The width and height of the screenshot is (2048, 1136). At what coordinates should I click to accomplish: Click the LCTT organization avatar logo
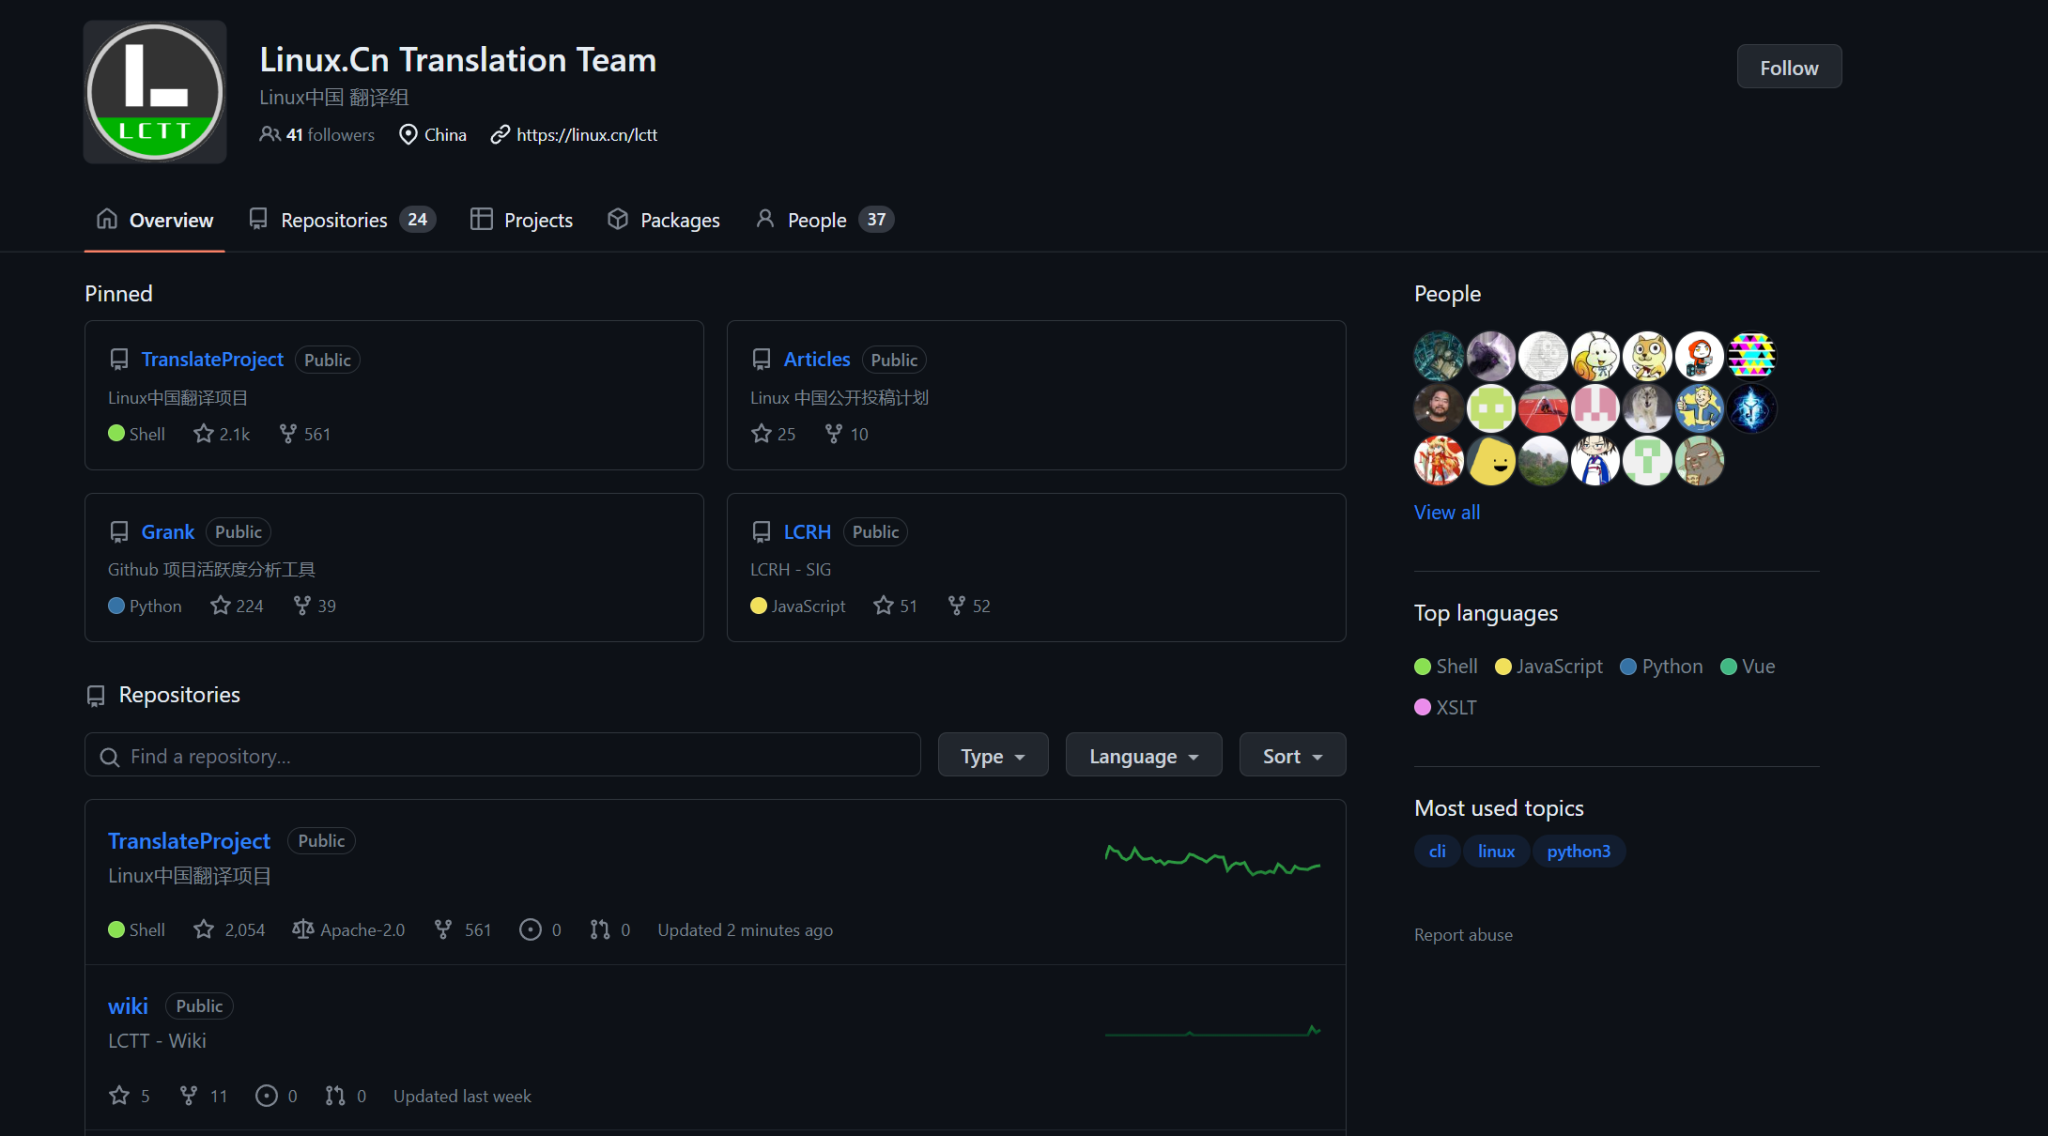(x=155, y=92)
